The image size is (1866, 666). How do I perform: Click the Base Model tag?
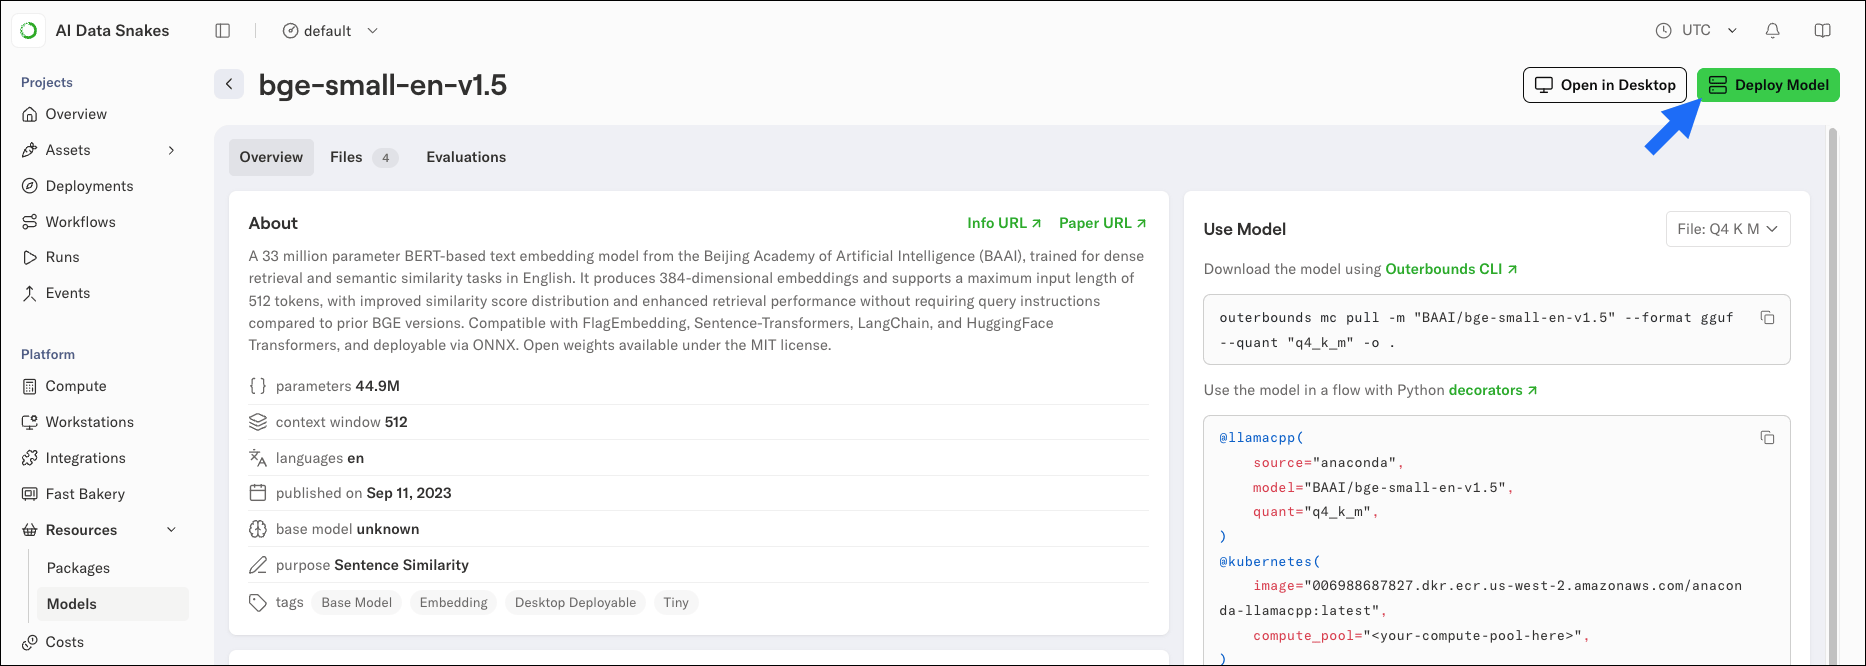[357, 602]
